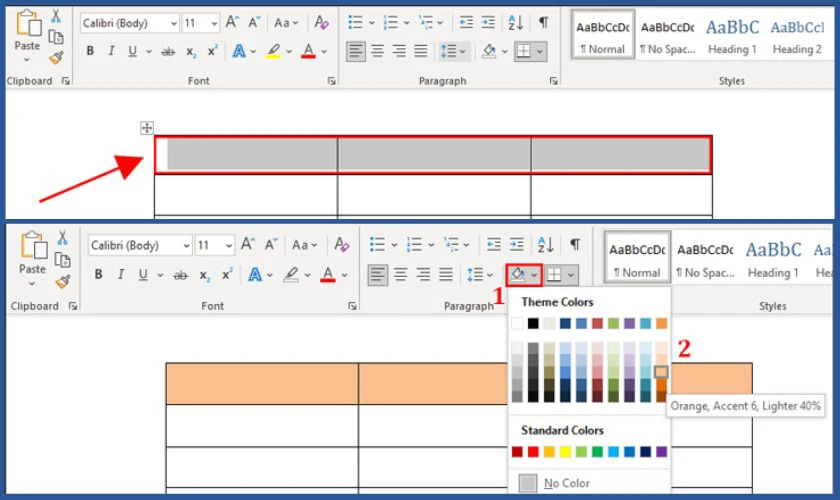
Task: Expand the Shading color dropdown arrow outlined in red
Action: point(535,275)
